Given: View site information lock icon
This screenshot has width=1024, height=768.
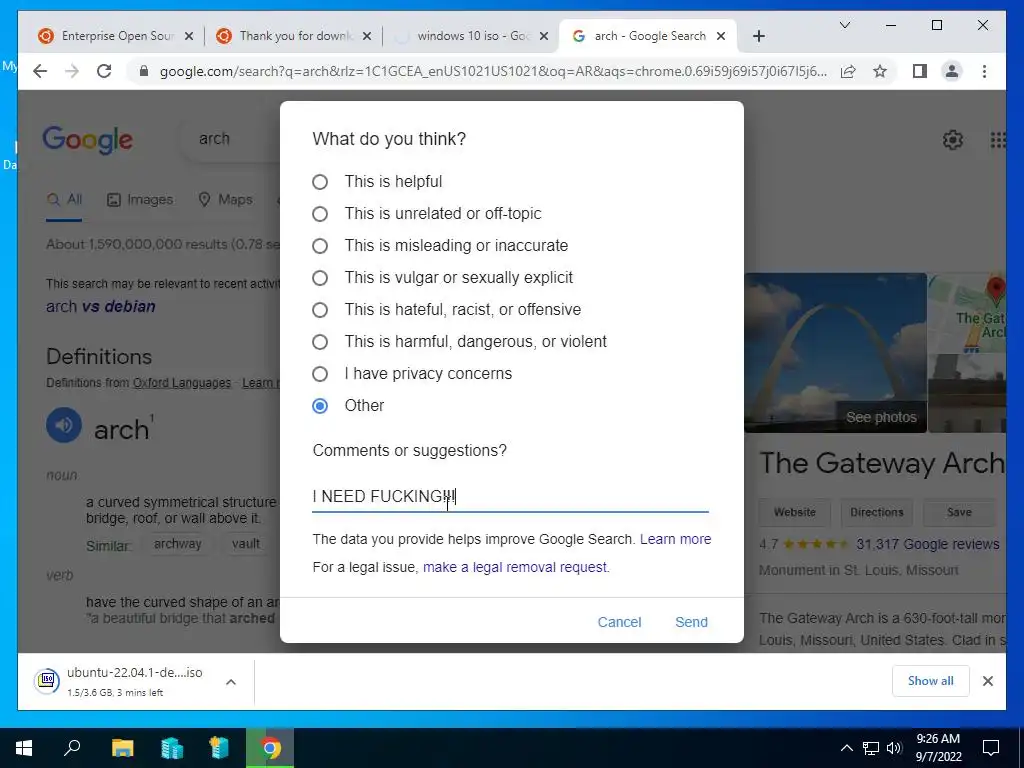Looking at the screenshot, I should coord(144,71).
